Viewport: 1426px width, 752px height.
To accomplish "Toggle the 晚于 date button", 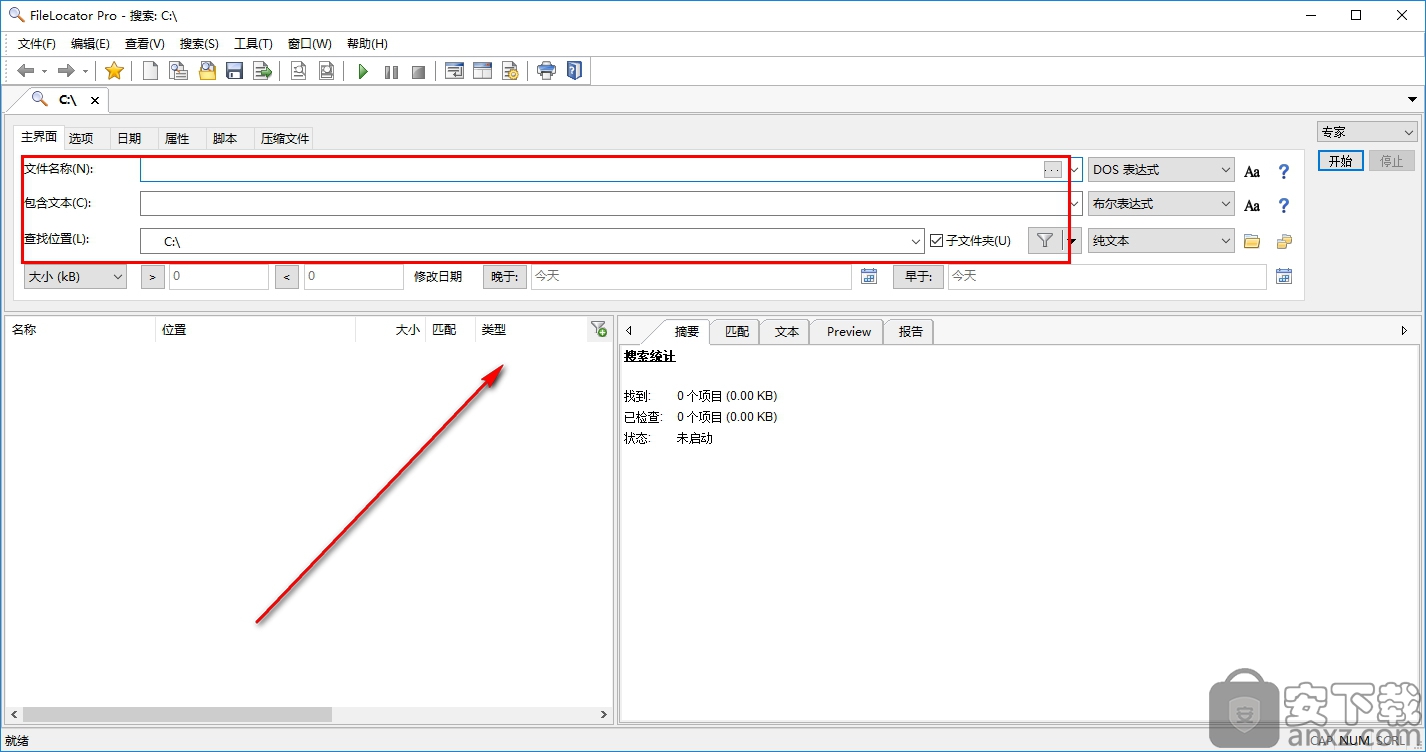I will click(x=505, y=276).
